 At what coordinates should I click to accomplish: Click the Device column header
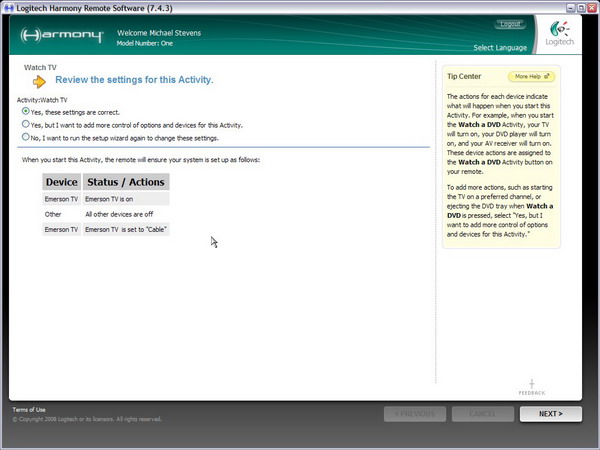click(62, 182)
